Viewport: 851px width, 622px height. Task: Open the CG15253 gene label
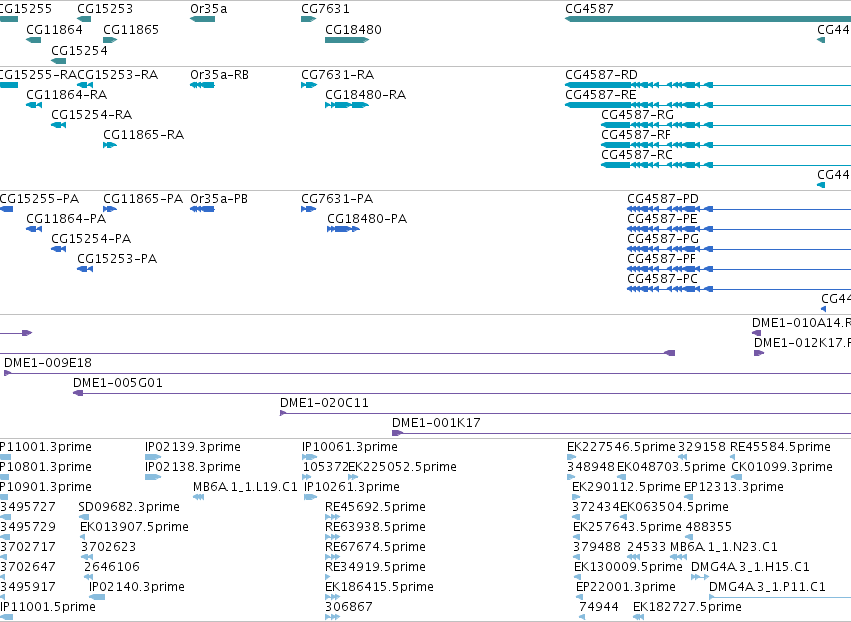(x=105, y=9)
